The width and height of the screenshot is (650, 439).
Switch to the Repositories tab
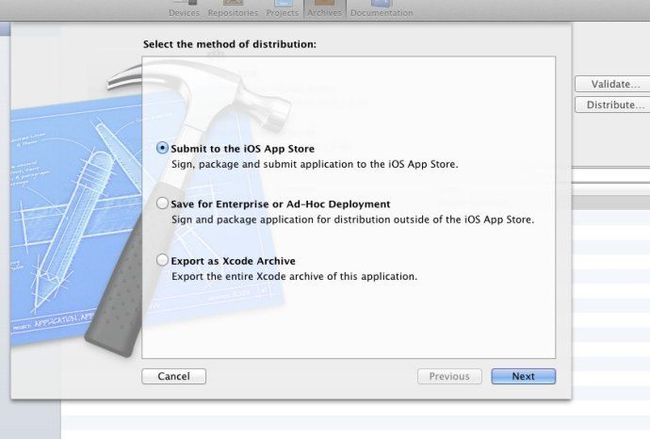pyautogui.click(x=233, y=9)
